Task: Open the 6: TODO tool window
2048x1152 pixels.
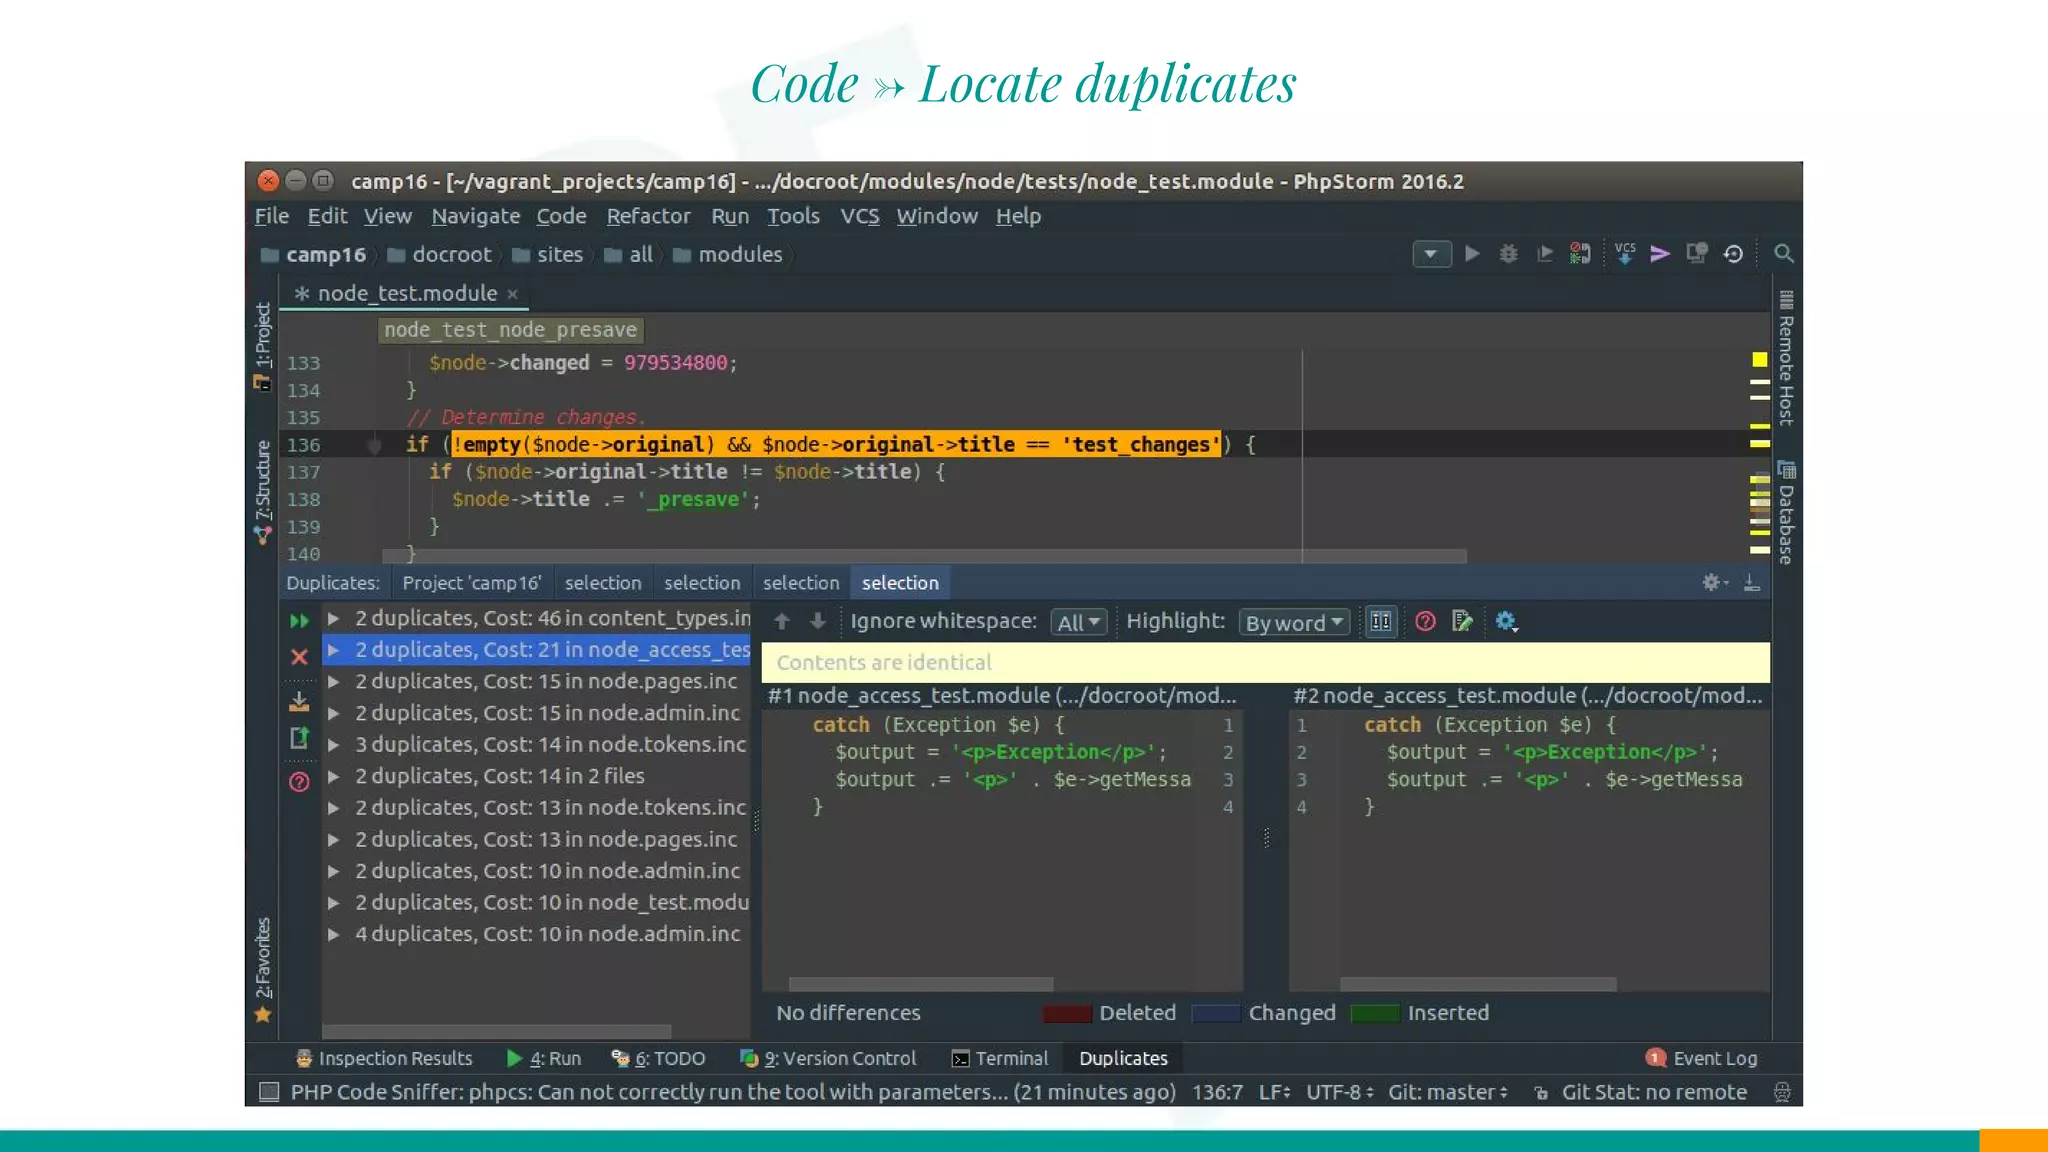Action: pyautogui.click(x=658, y=1058)
